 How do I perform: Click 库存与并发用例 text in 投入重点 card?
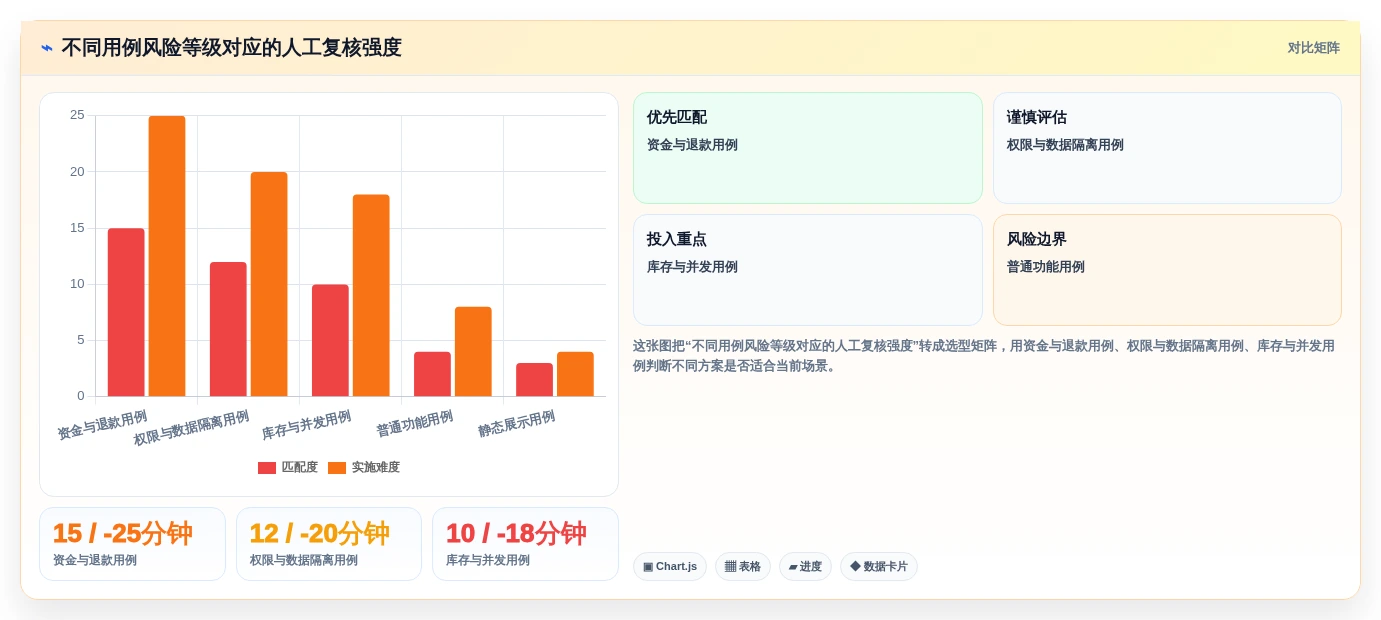[692, 267]
